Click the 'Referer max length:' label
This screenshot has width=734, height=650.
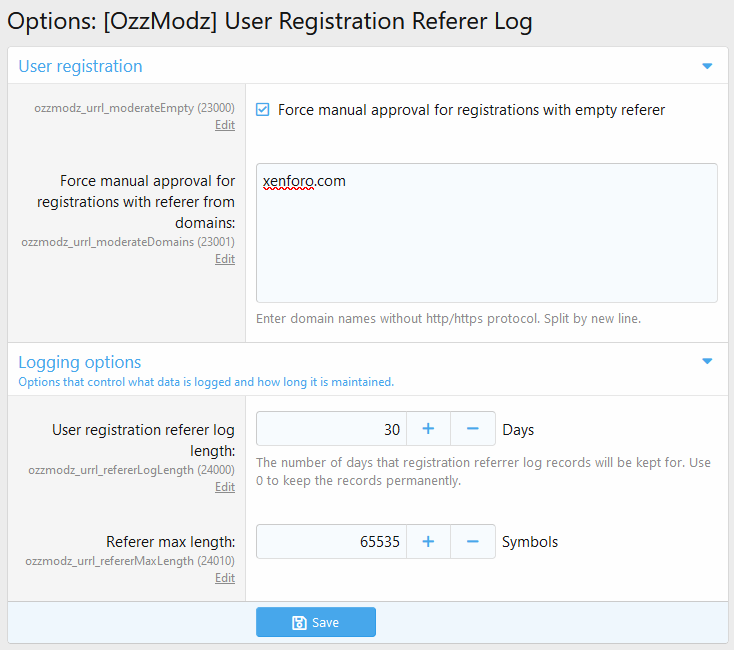(170, 542)
